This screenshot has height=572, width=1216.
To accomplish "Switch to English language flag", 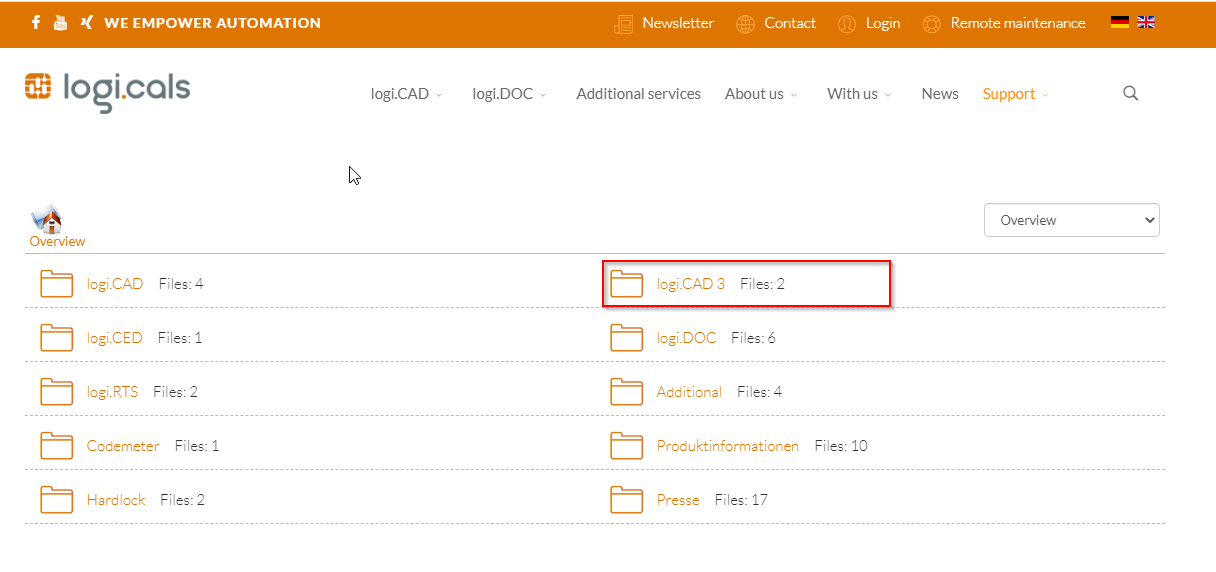I will click(1146, 22).
